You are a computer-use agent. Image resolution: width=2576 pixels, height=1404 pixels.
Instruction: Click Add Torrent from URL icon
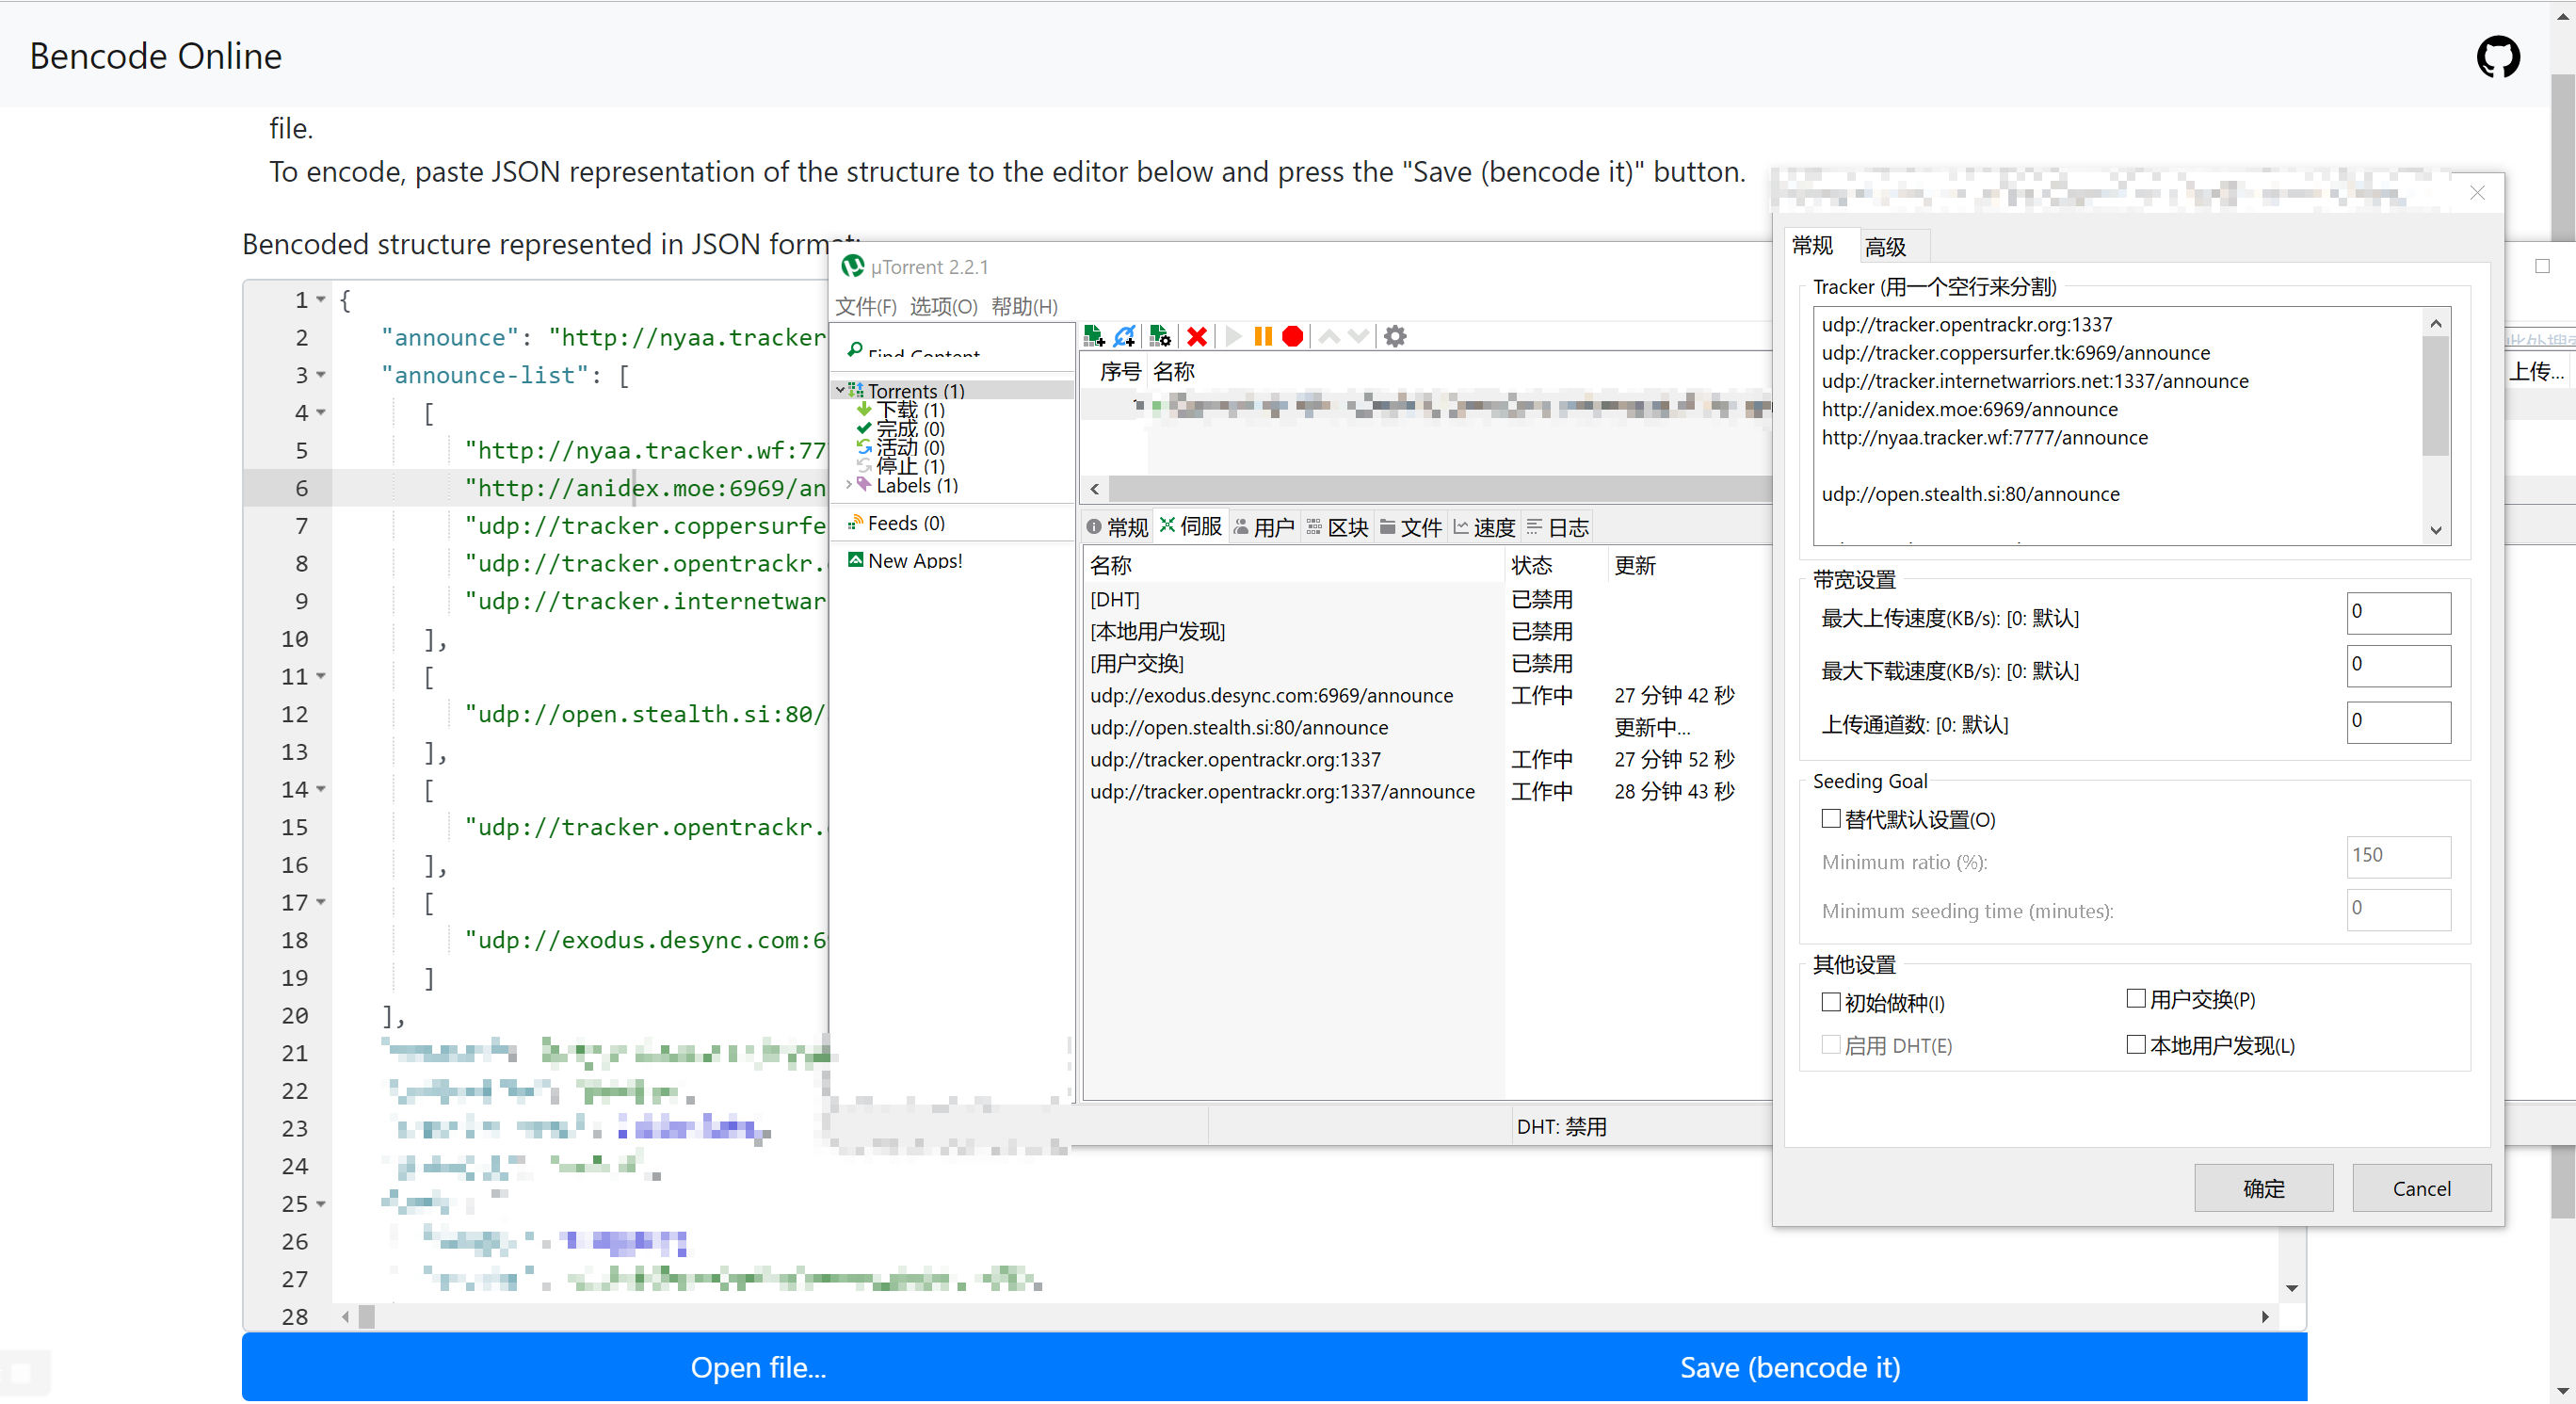(1125, 336)
